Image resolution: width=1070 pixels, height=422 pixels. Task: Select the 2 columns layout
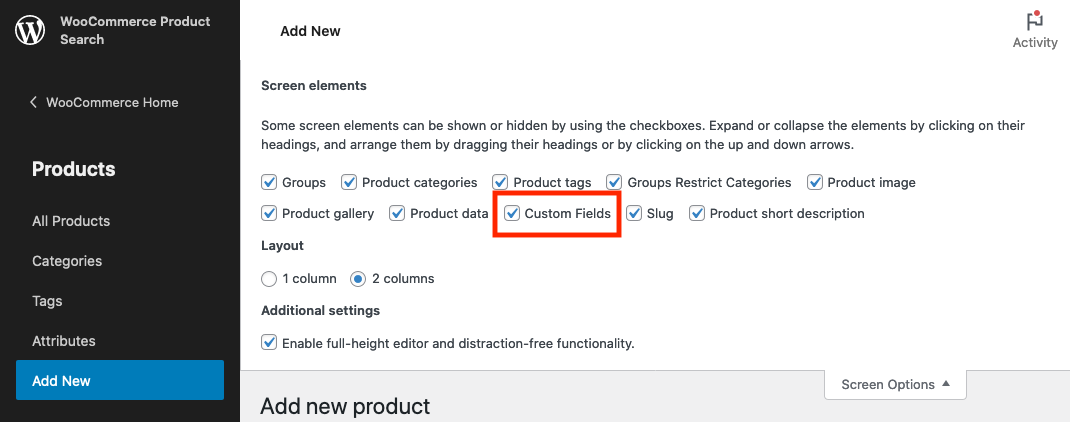point(358,279)
